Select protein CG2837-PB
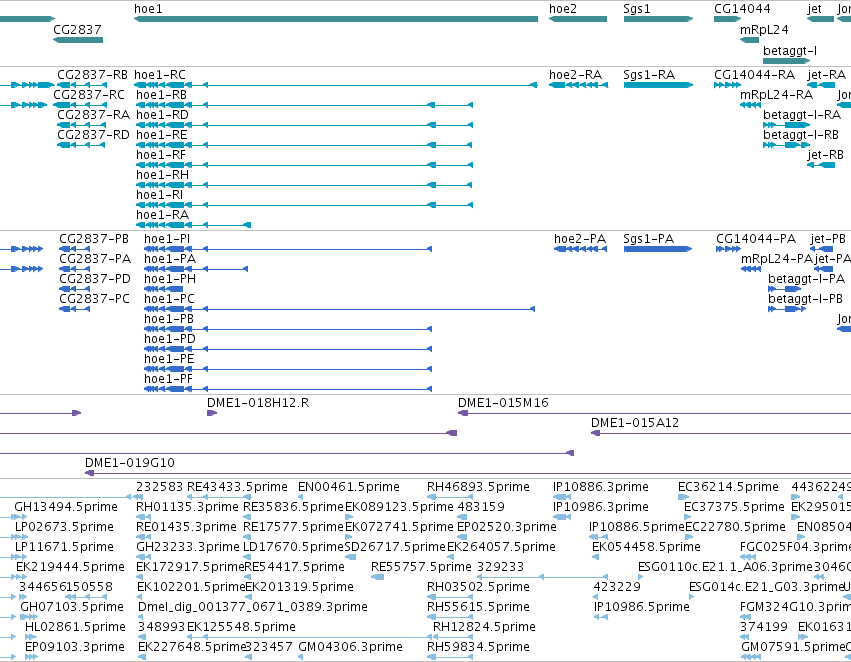Image resolution: width=851 pixels, height=662 pixels. [x=75, y=249]
